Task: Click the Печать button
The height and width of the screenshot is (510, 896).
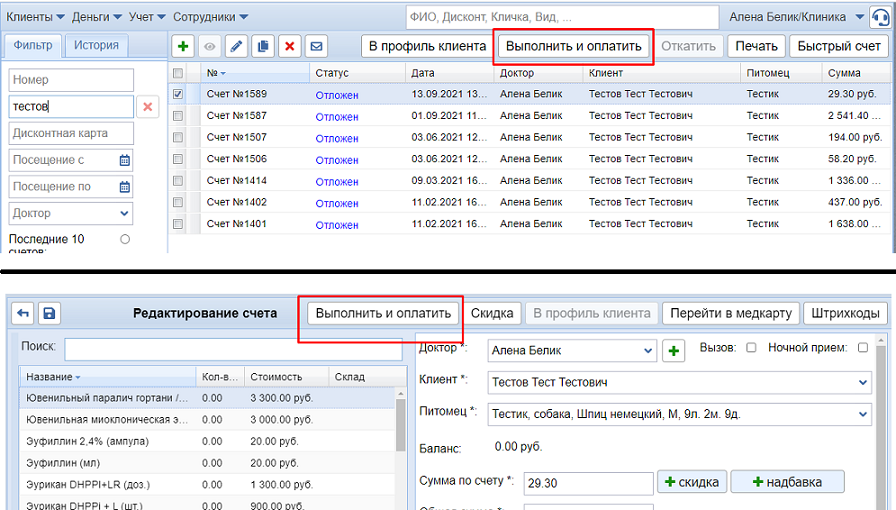Action: click(756, 46)
